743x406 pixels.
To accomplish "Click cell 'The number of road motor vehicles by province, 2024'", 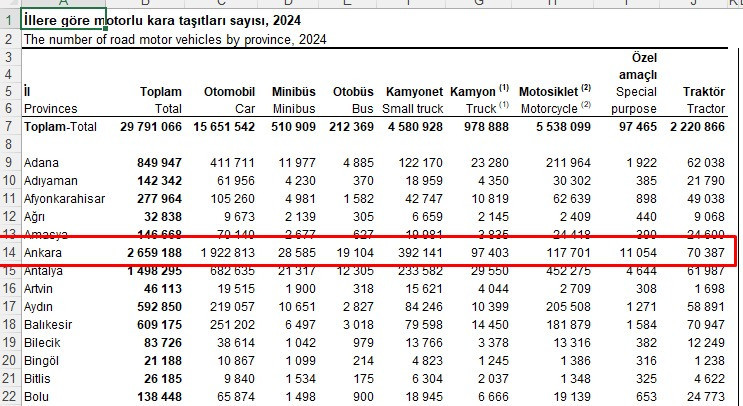I will click(x=175, y=39).
